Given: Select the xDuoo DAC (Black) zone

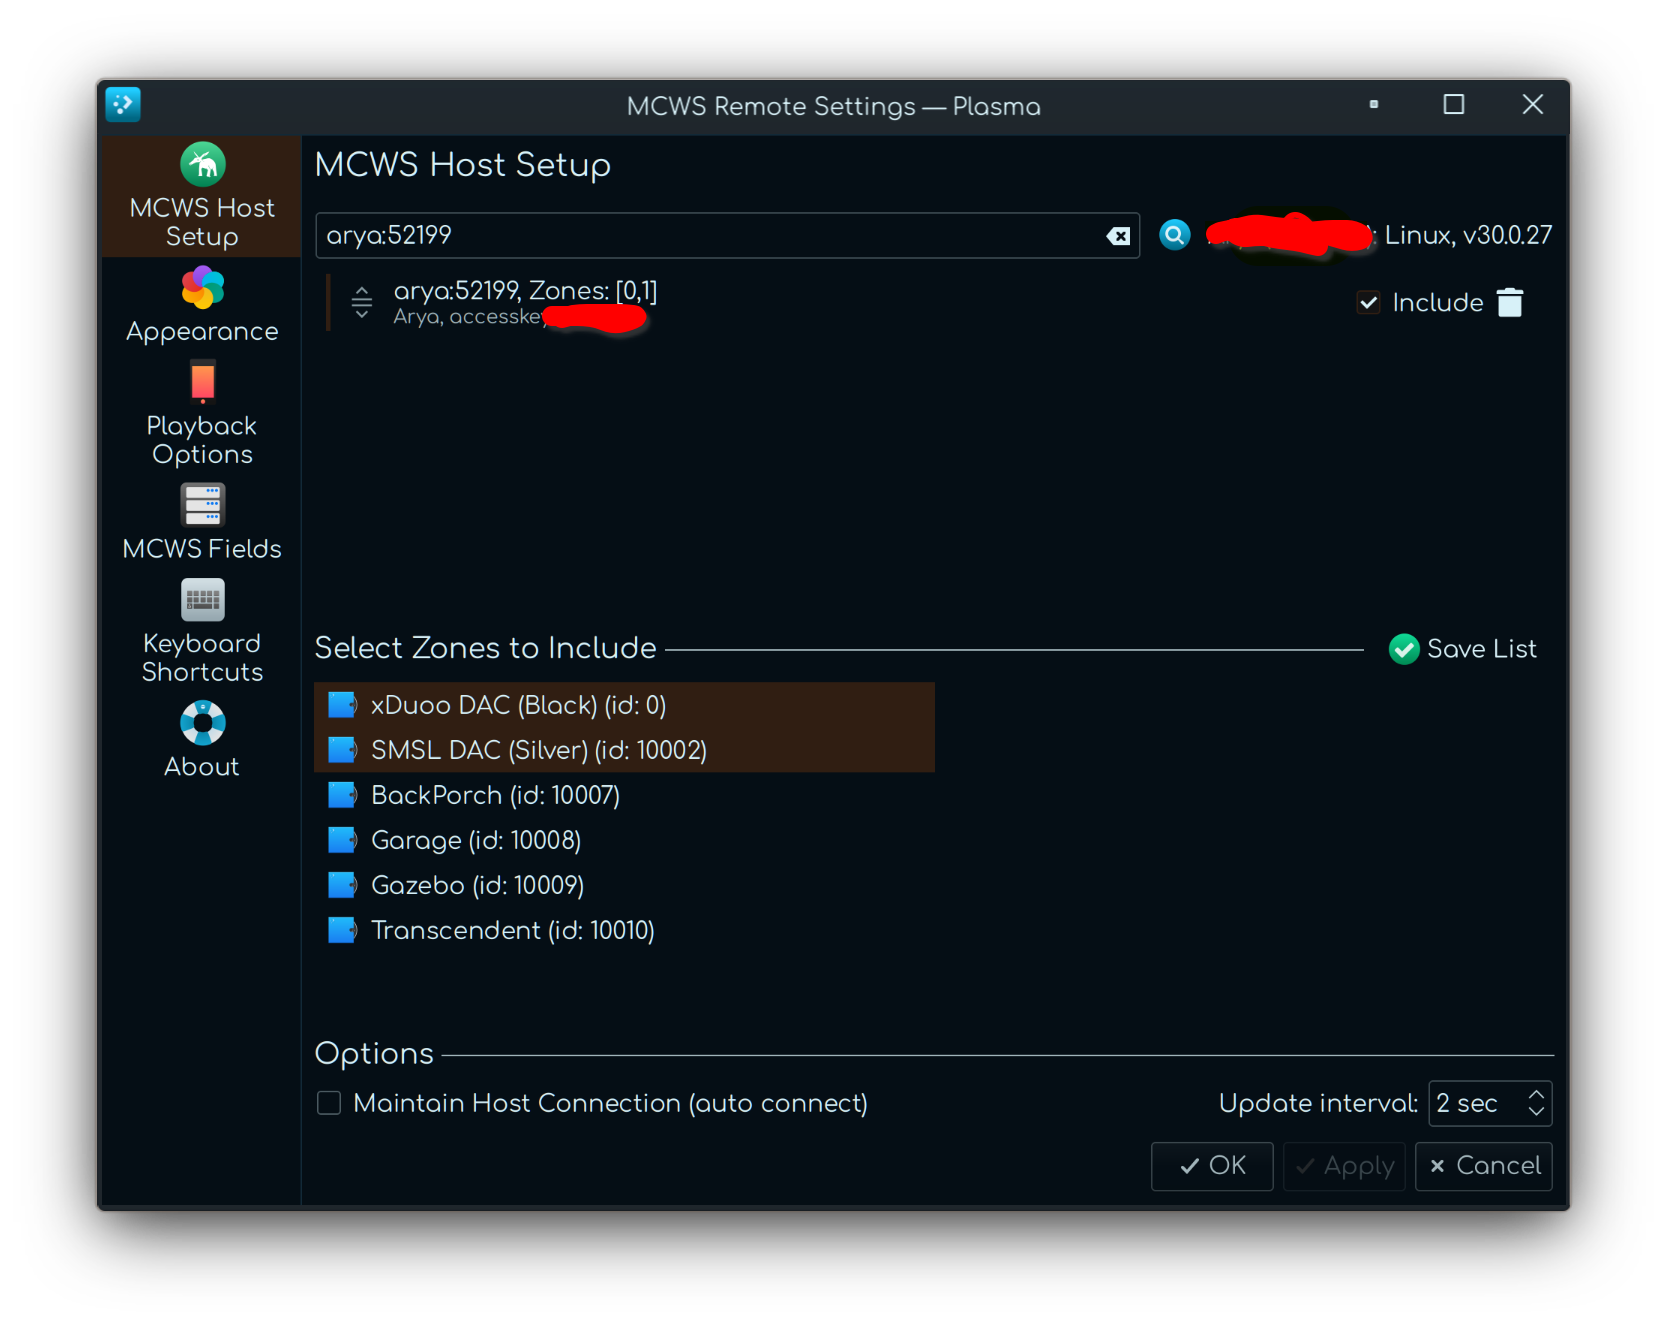Looking at the screenshot, I should 624,705.
